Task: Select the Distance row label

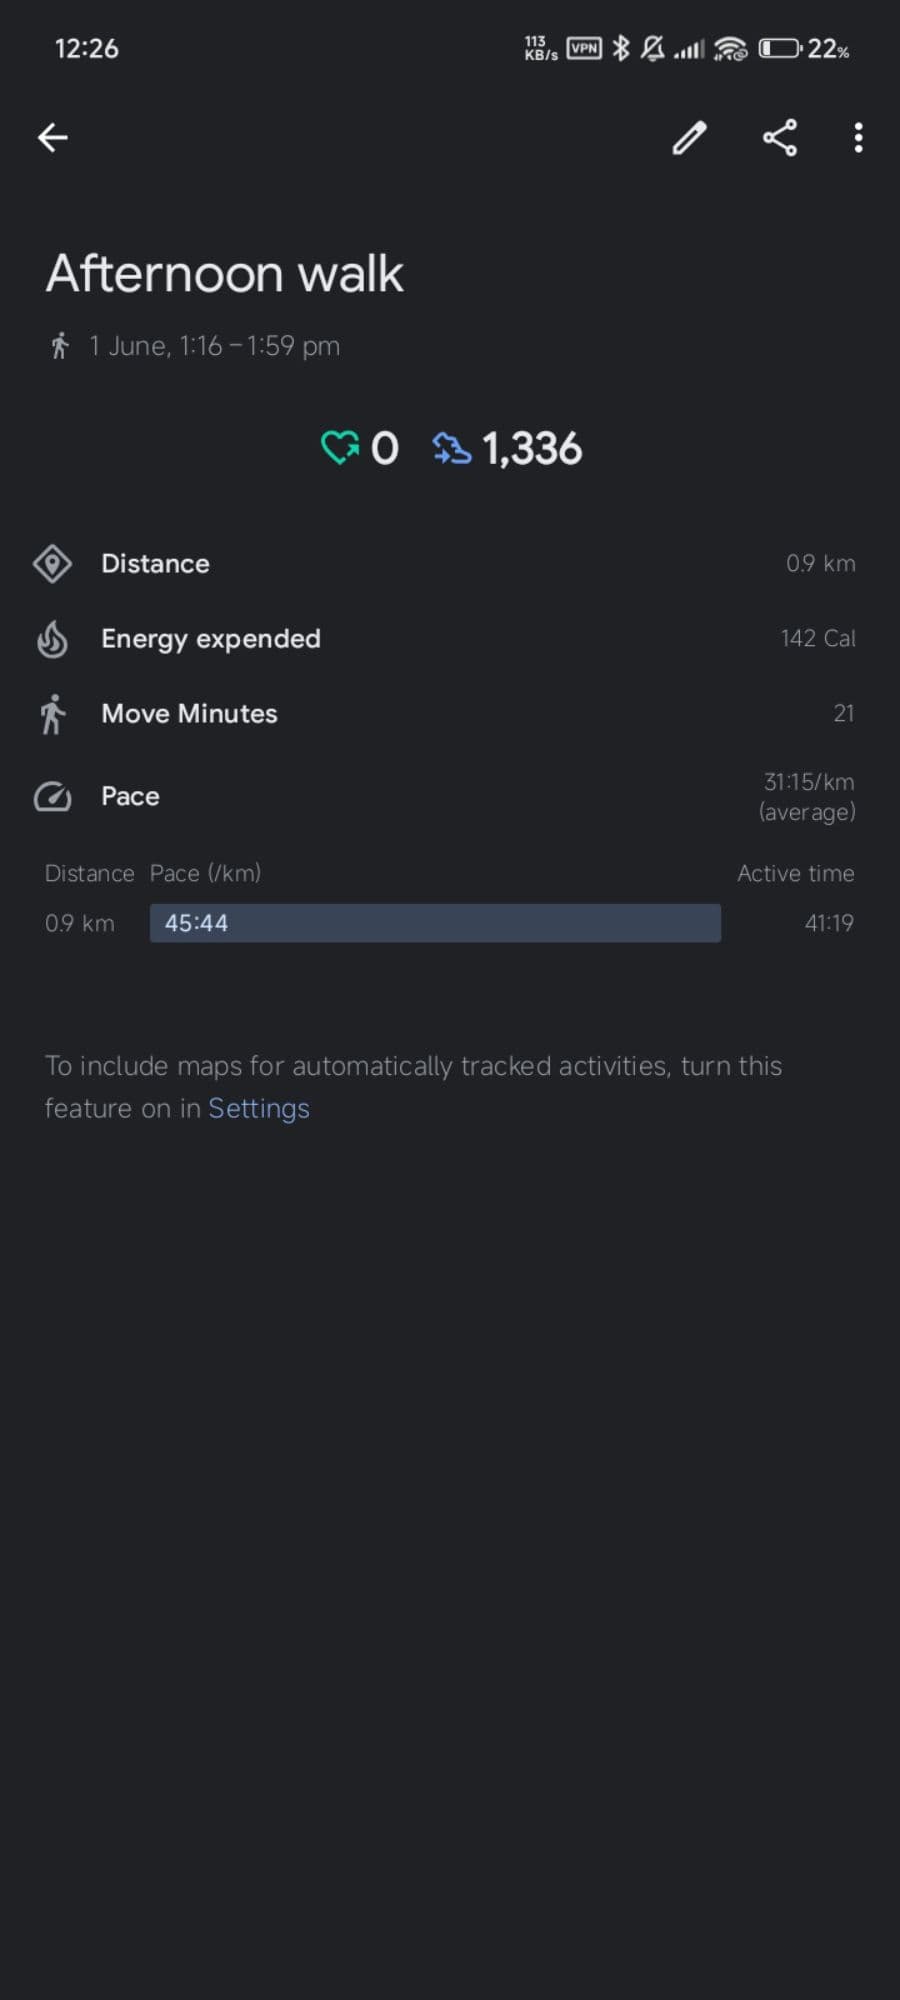Action: coord(155,564)
